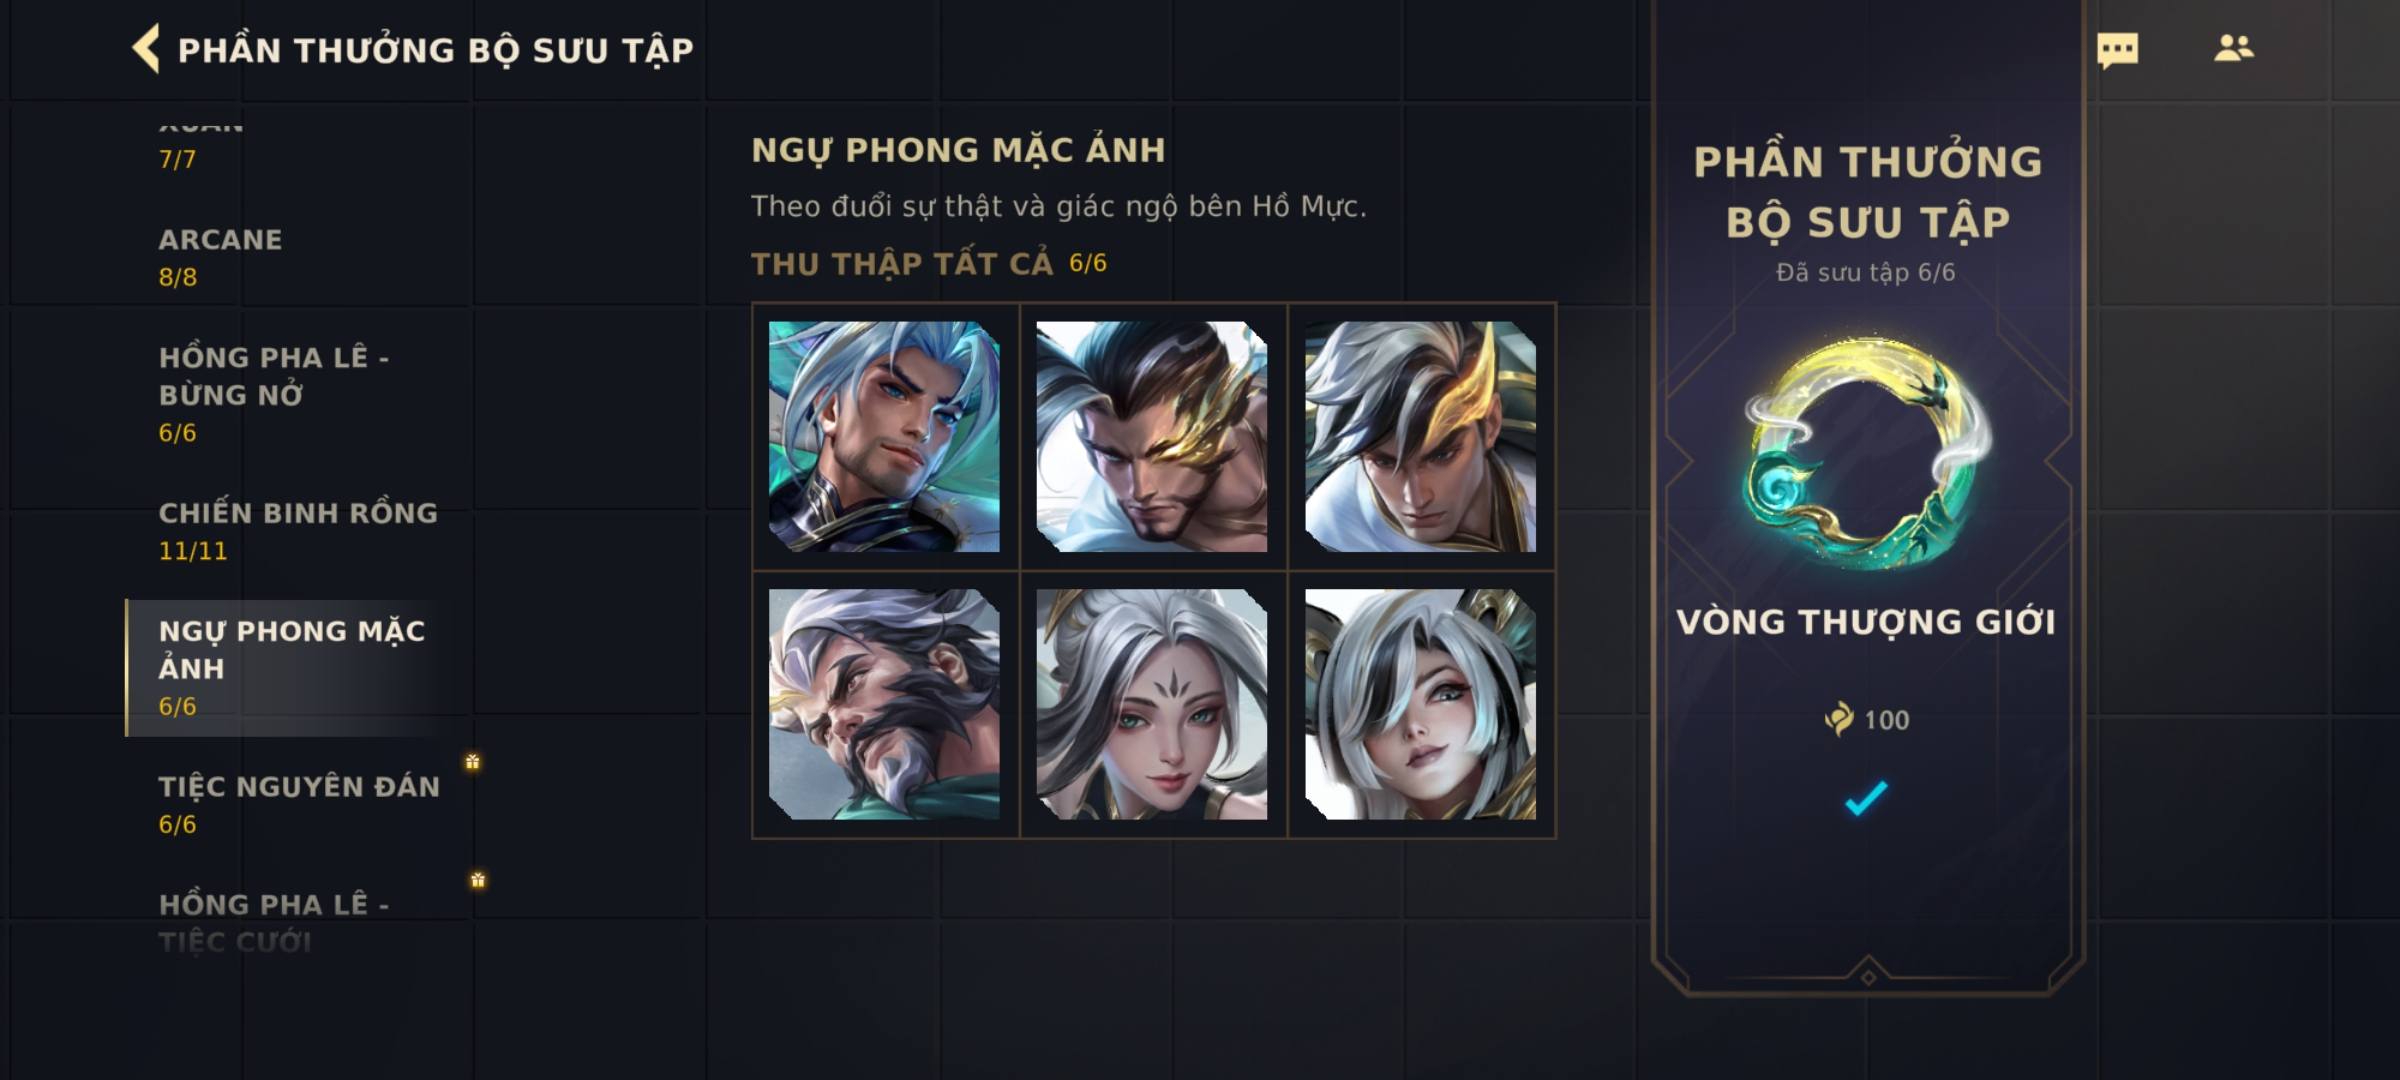Image resolution: width=2400 pixels, height=1080 pixels.
Task: Select the bearded old man portrait
Action: coord(884,704)
